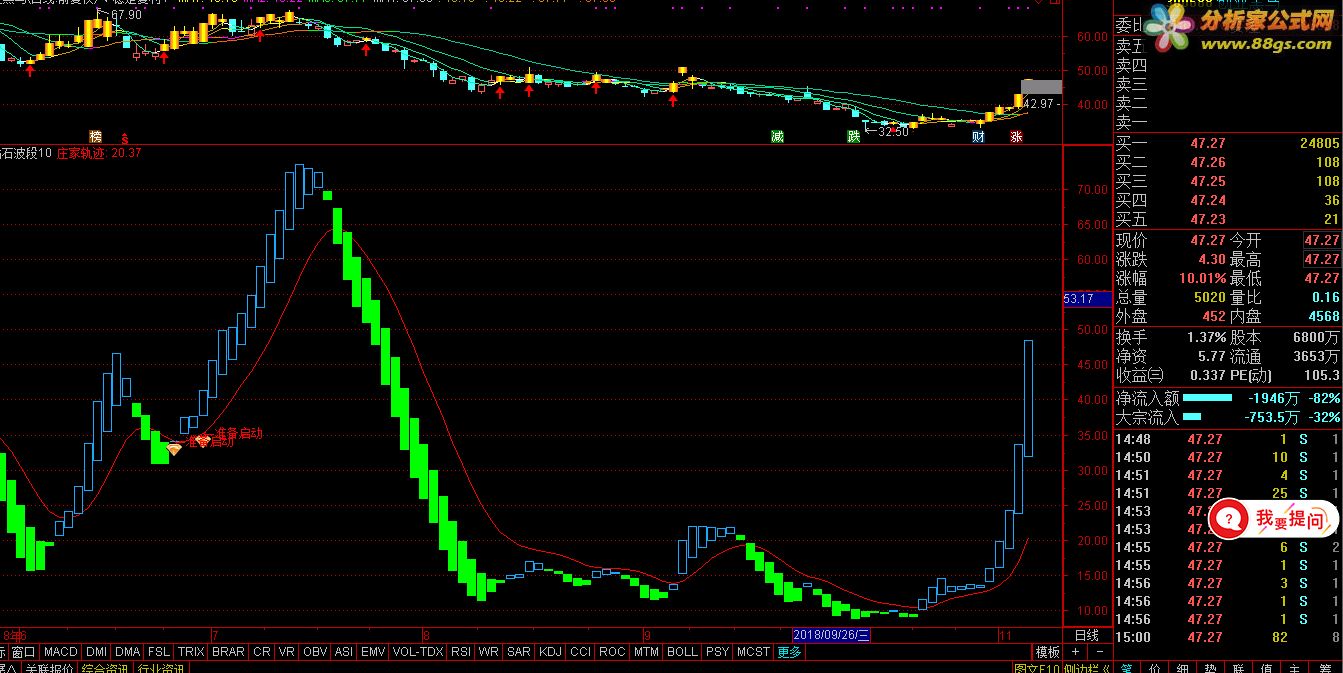Open the WR indicator tab
Screen dimensions: 1343x673
click(x=489, y=651)
